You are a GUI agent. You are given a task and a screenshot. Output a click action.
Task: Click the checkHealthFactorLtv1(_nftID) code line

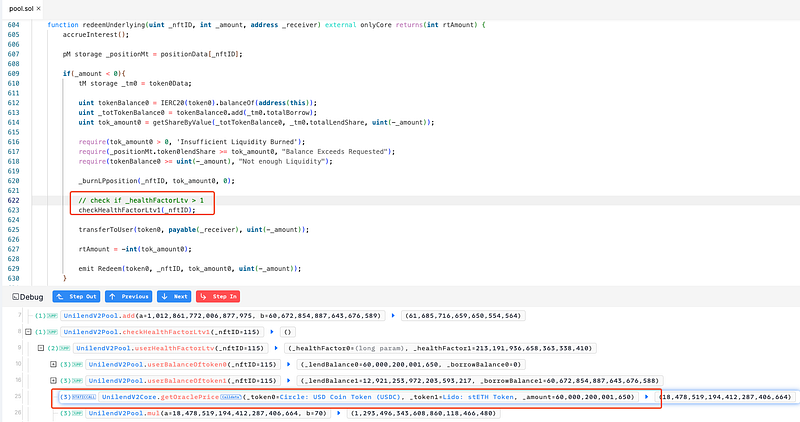click(144, 210)
